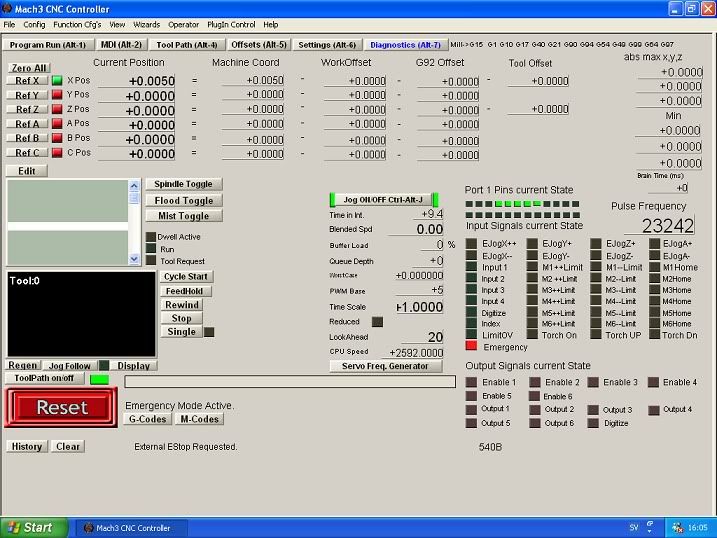Click the Jog Follow LED indicator
The width and height of the screenshot is (717, 538).
click(104, 365)
